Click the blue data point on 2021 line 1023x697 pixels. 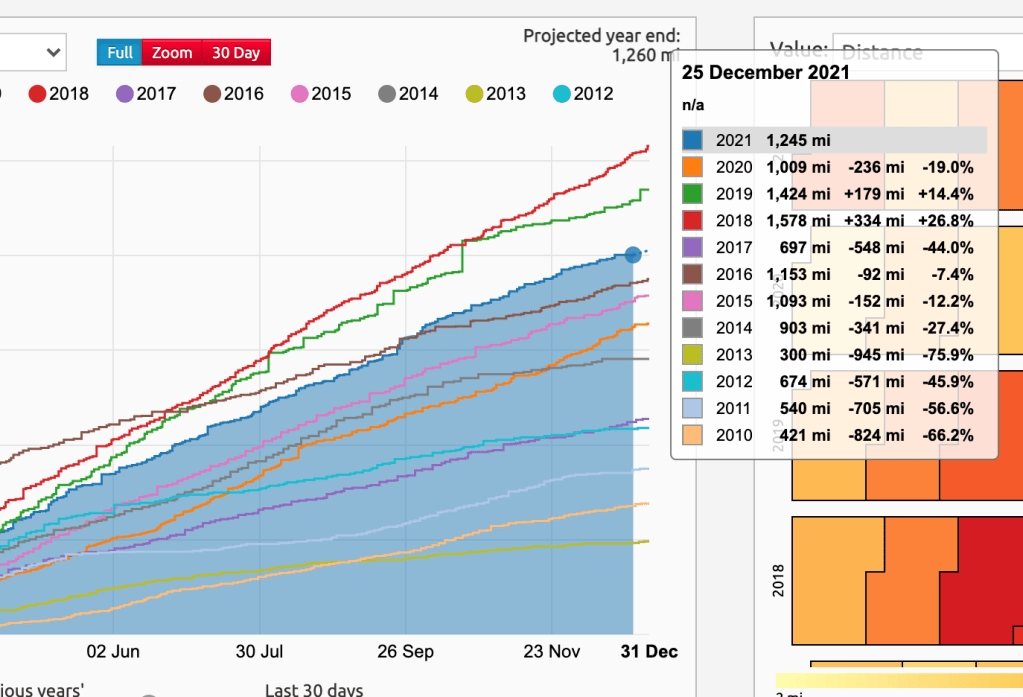pos(633,255)
